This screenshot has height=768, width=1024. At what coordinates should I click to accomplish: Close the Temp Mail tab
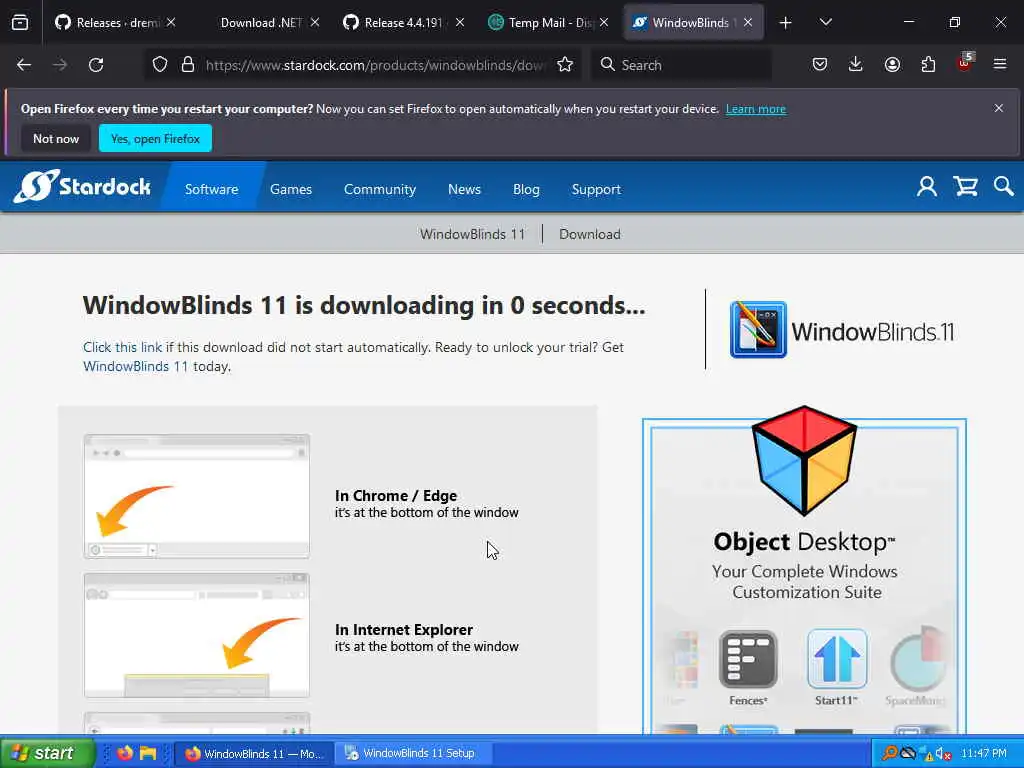[x=604, y=23]
